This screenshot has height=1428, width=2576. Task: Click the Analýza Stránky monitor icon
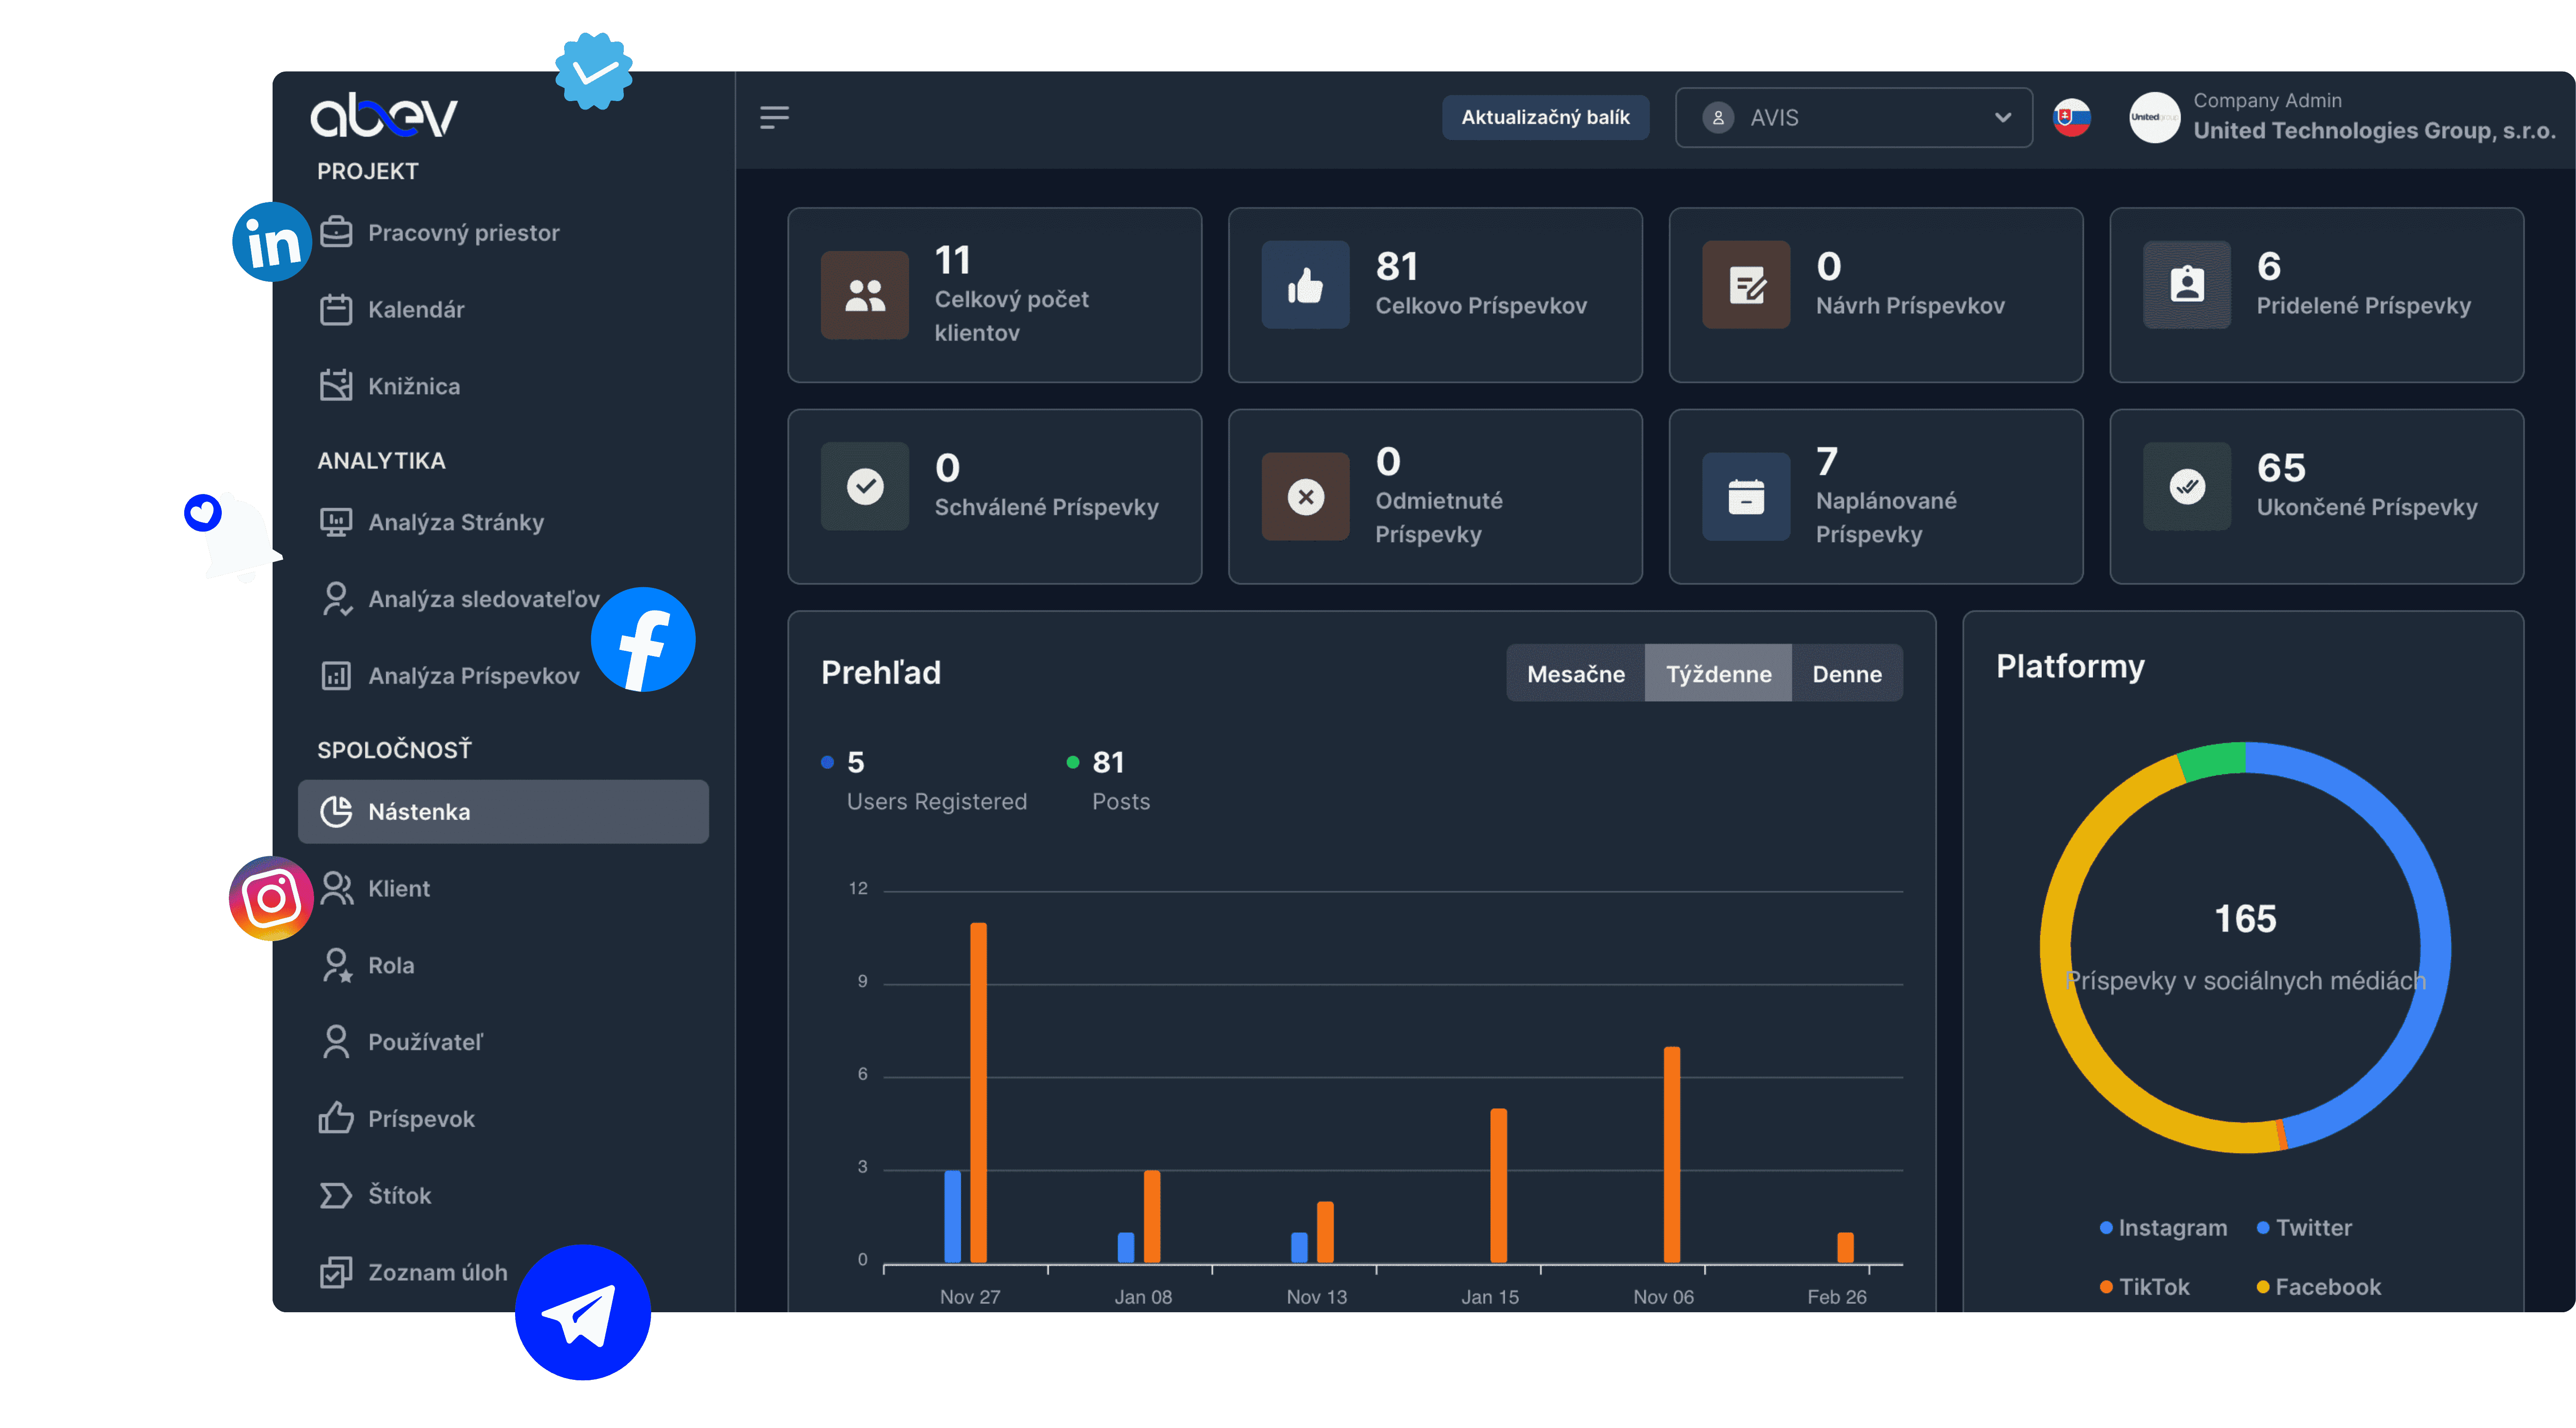[x=336, y=522]
